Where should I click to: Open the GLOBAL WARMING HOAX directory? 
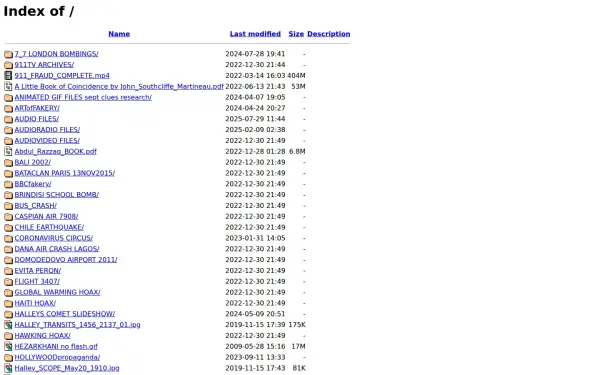(x=57, y=292)
